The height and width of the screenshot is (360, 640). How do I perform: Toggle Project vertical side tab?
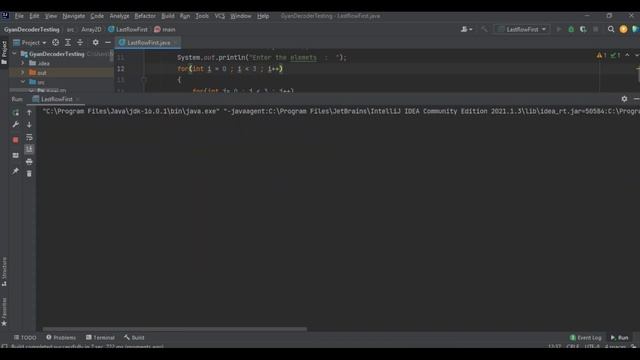pyautogui.click(x=4, y=53)
